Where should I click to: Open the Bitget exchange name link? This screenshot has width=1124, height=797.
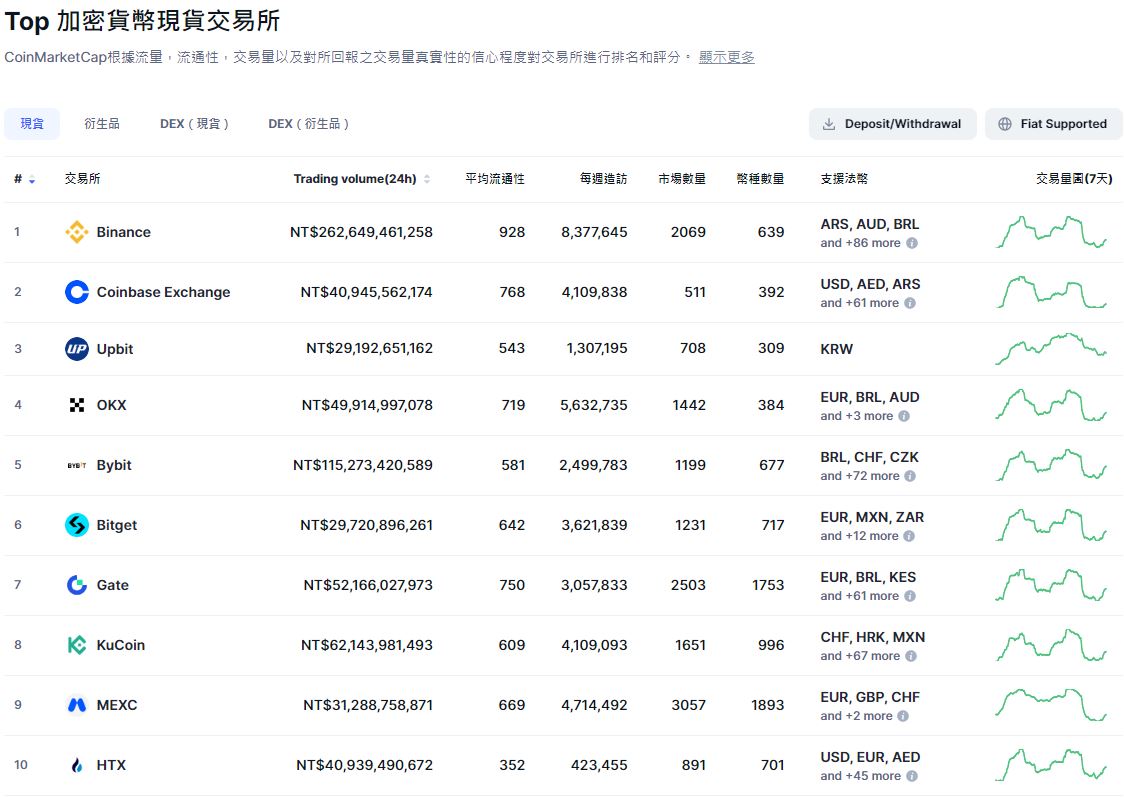point(117,525)
